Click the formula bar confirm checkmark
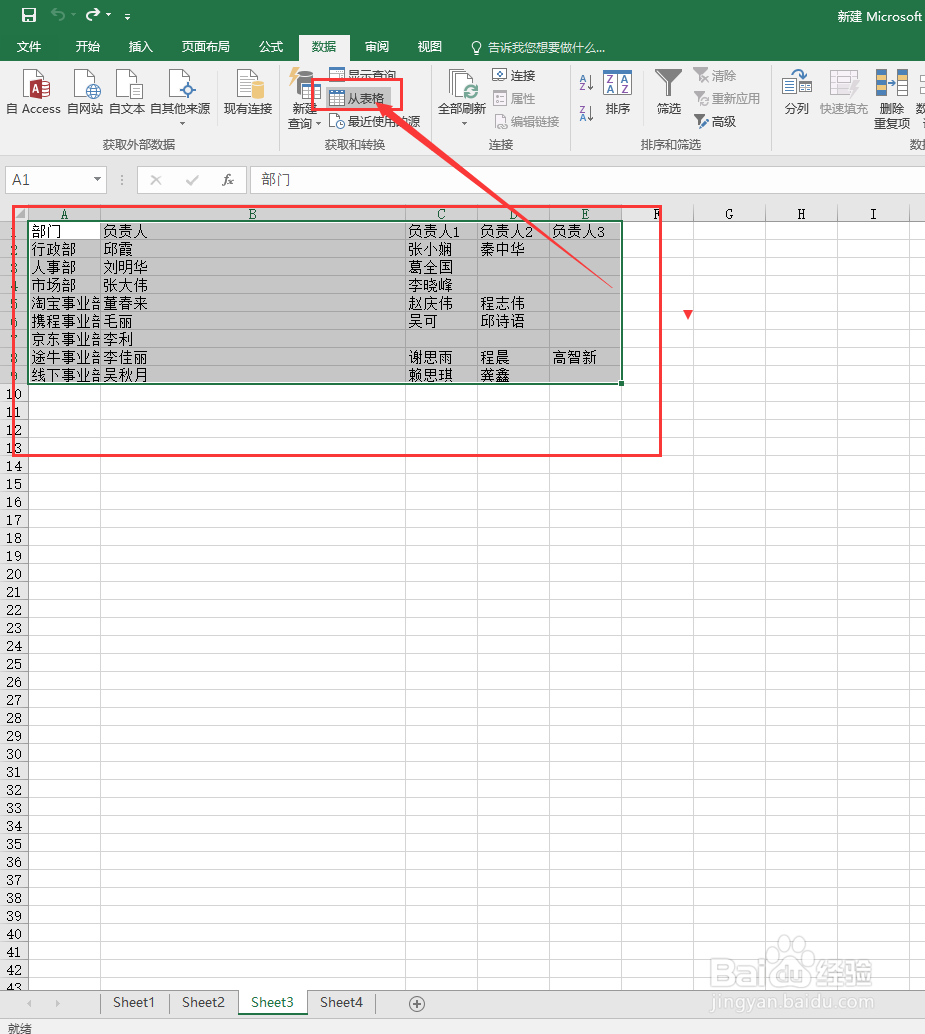925x1034 pixels. (192, 180)
